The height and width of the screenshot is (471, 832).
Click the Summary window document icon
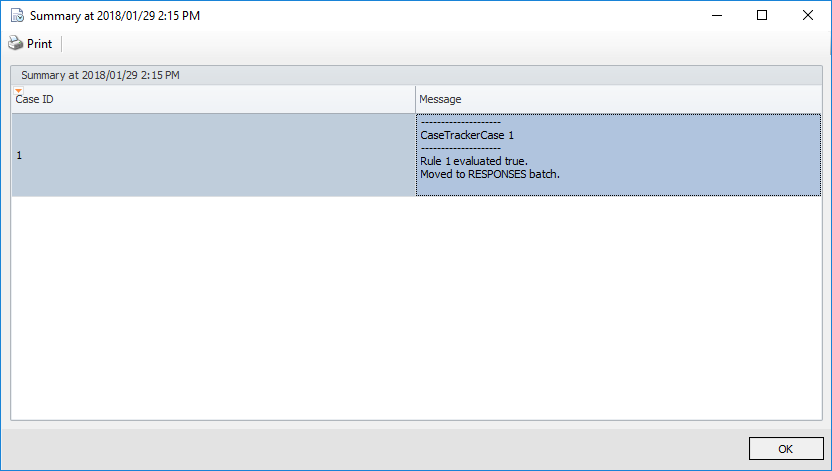coord(16,16)
